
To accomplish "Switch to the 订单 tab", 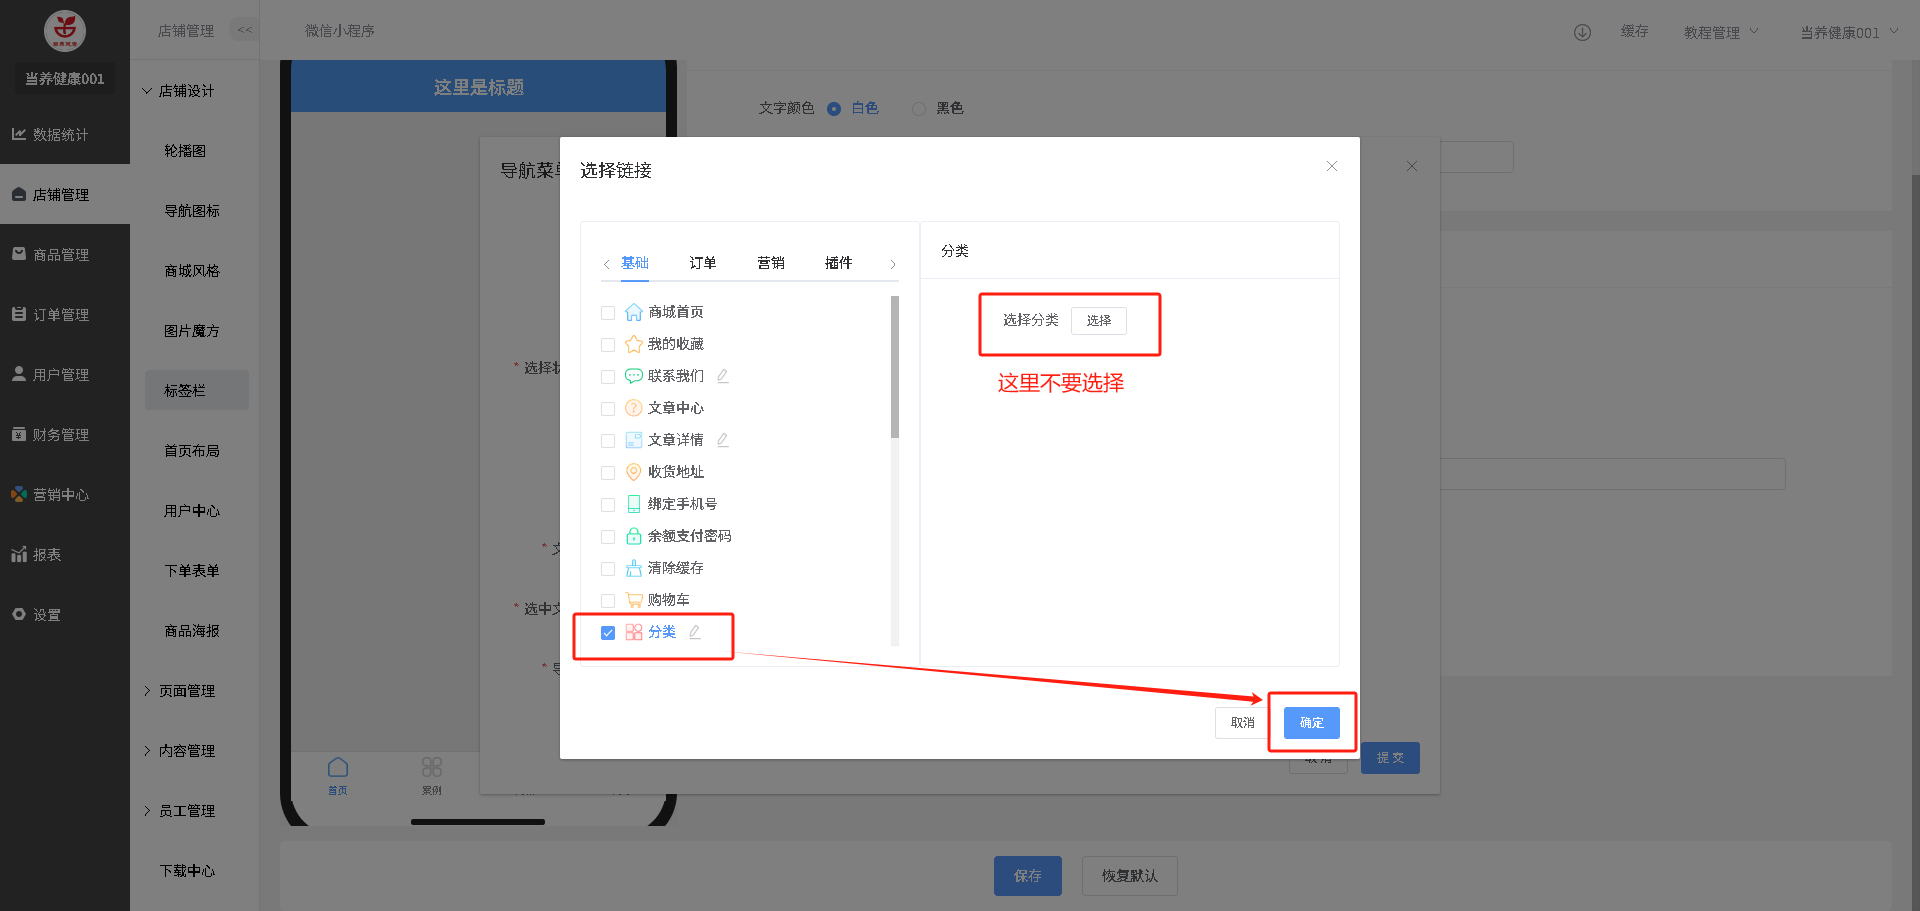I will click(x=702, y=263).
